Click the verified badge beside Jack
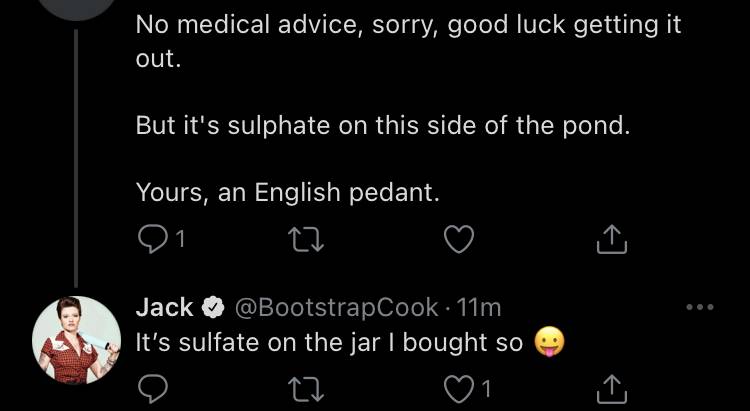Viewport: 750px width, 411px height. coord(213,308)
